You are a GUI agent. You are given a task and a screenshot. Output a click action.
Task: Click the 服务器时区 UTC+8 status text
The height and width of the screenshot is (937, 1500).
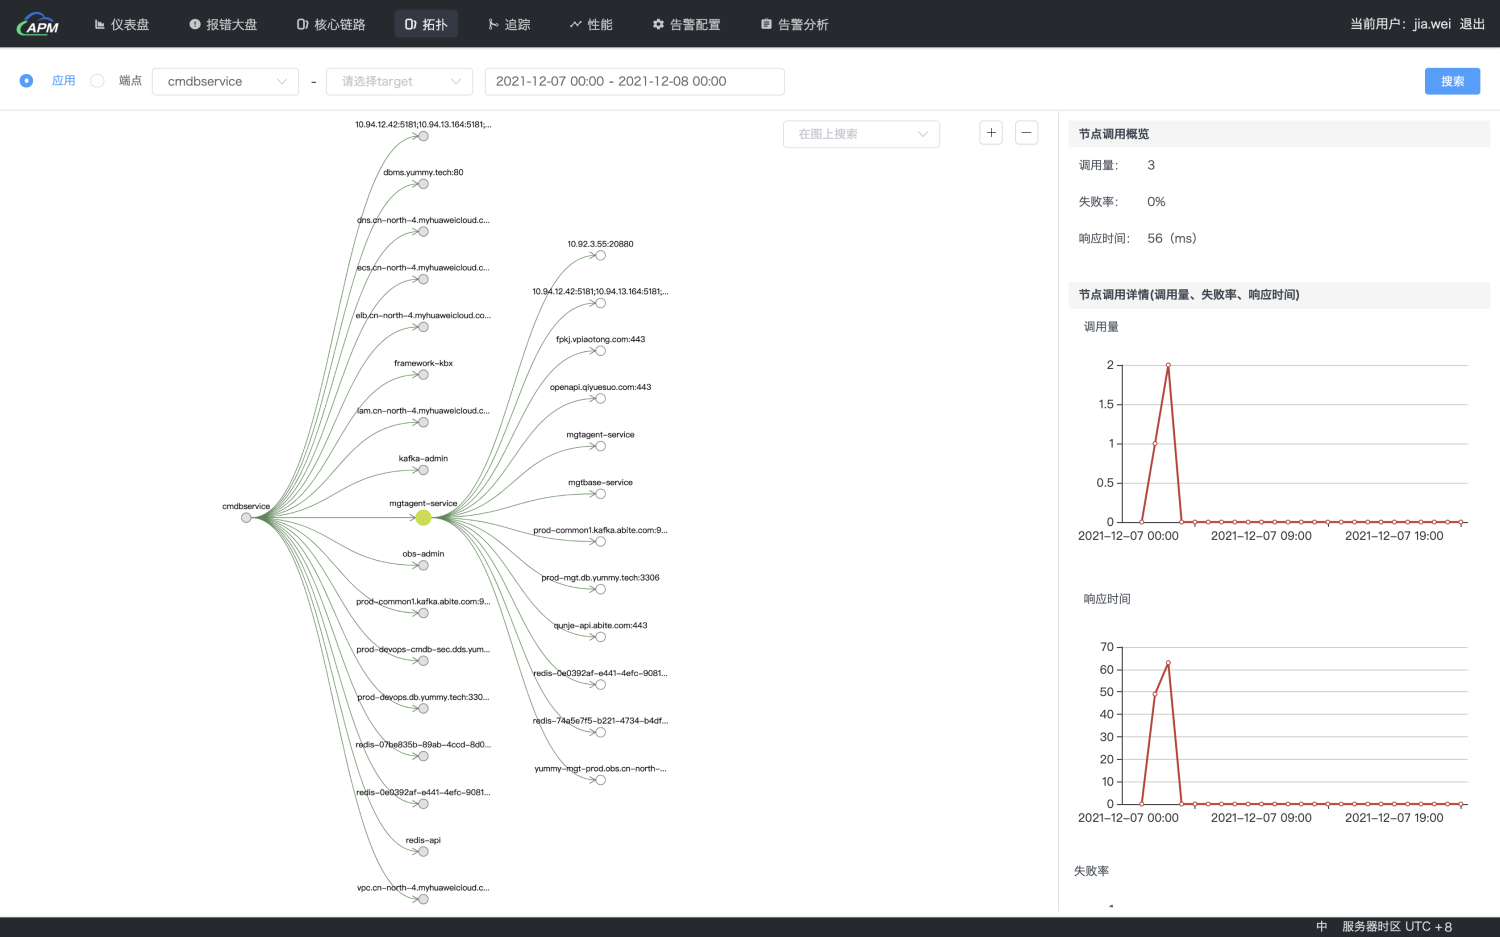click(x=1397, y=927)
